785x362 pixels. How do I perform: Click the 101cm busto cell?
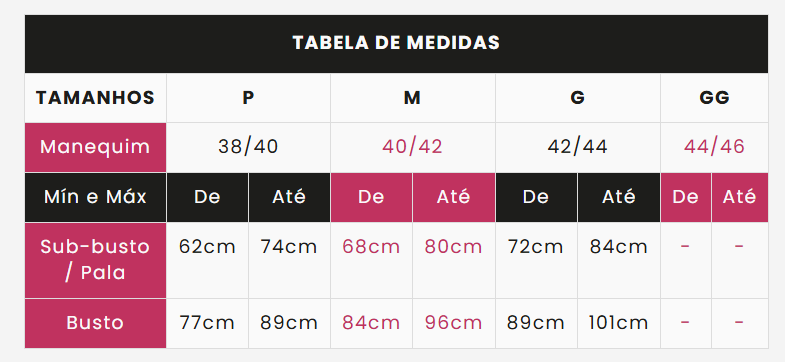coord(618,323)
